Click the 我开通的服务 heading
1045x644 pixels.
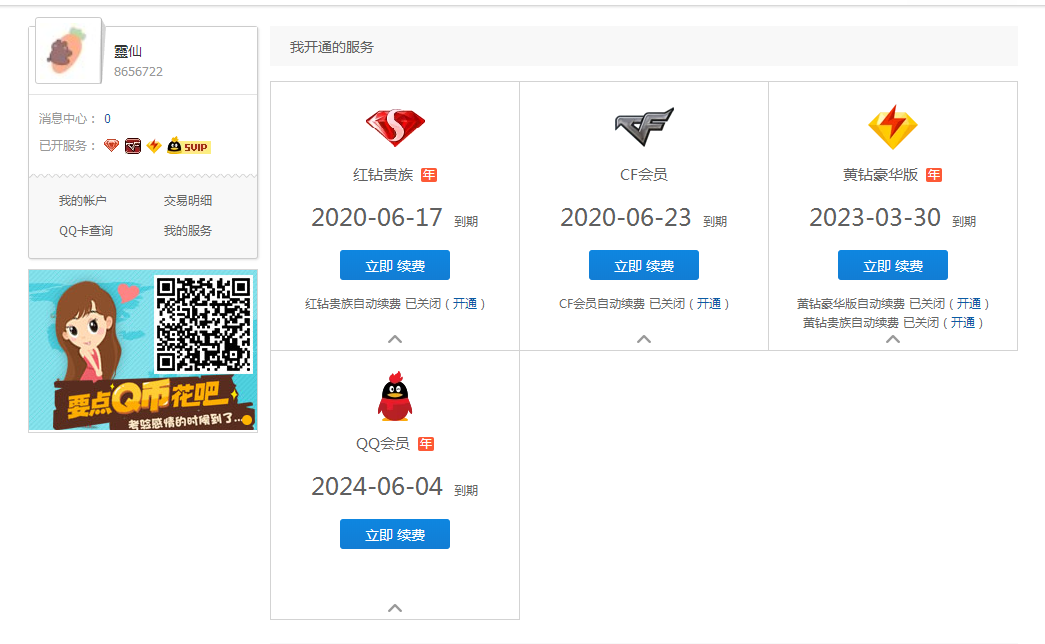332,47
